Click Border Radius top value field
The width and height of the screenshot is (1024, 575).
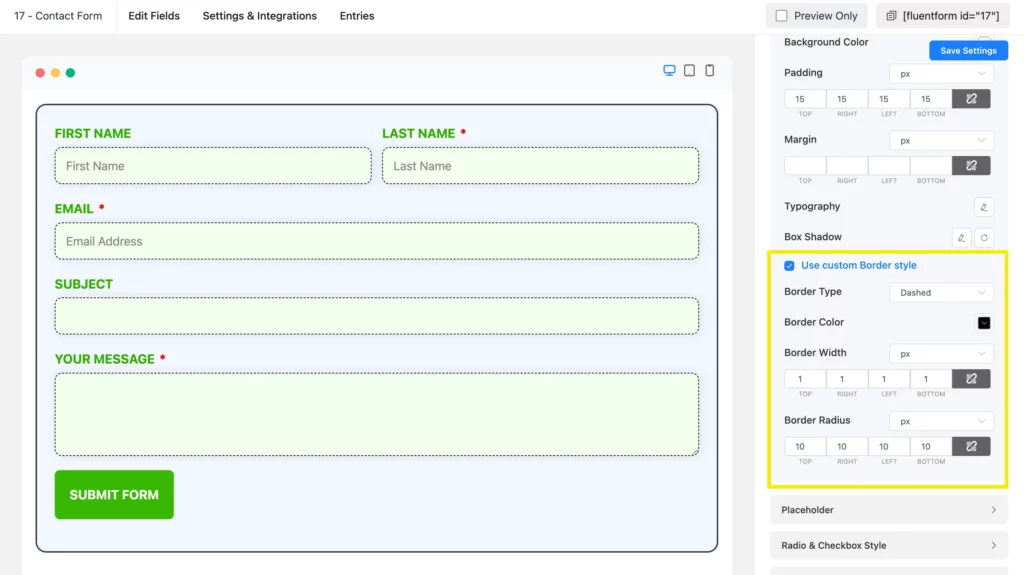tap(805, 446)
